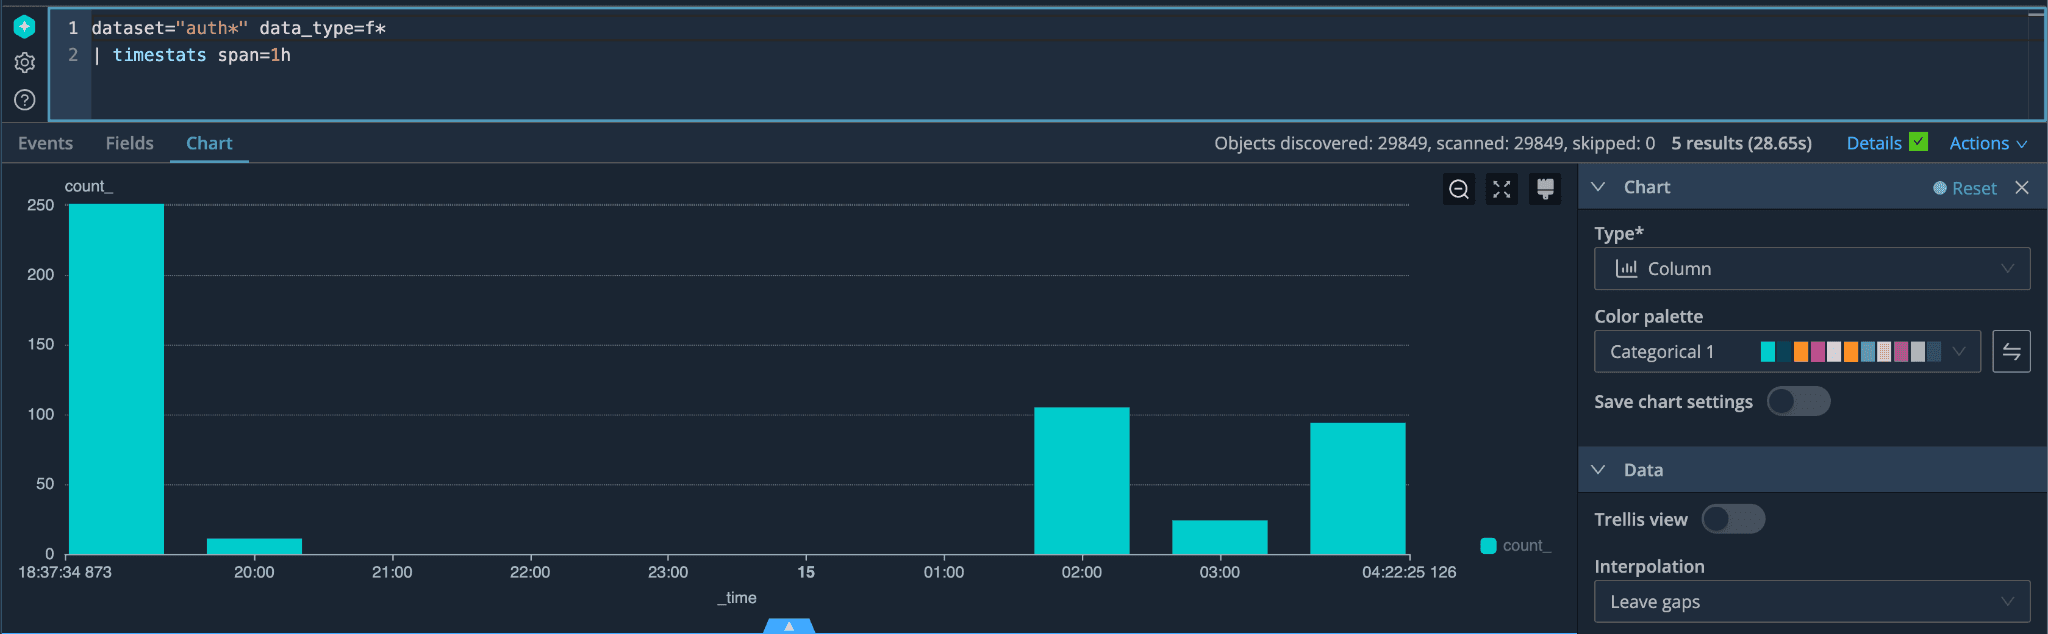
Task: Click the paintbrush chart format icon
Action: [1544, 189]
